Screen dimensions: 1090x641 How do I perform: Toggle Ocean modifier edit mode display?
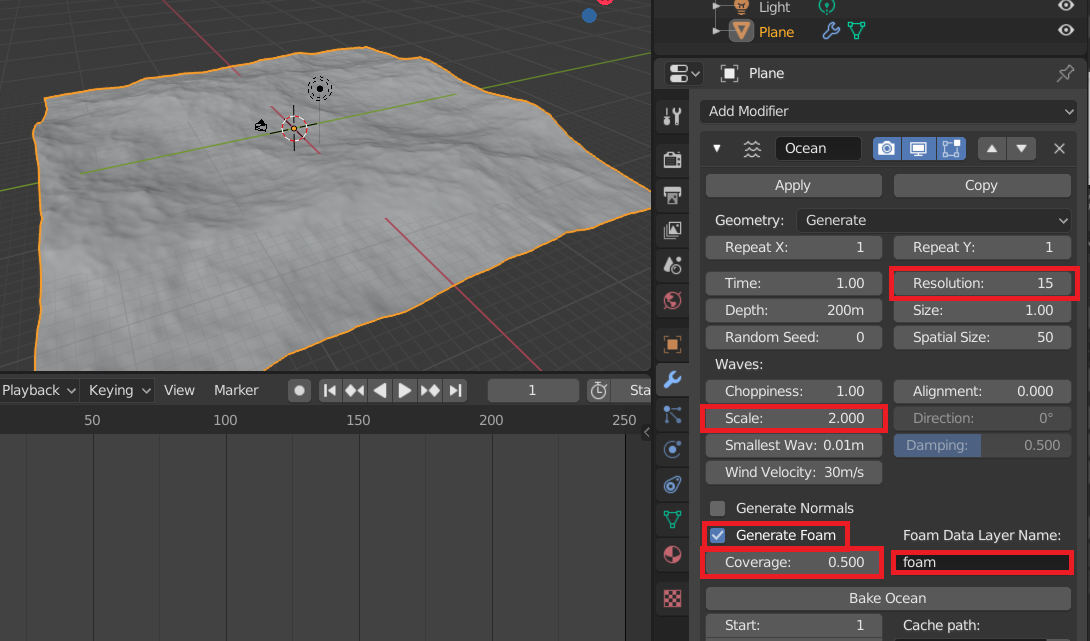pyautogui.click(x=950, y=149)
